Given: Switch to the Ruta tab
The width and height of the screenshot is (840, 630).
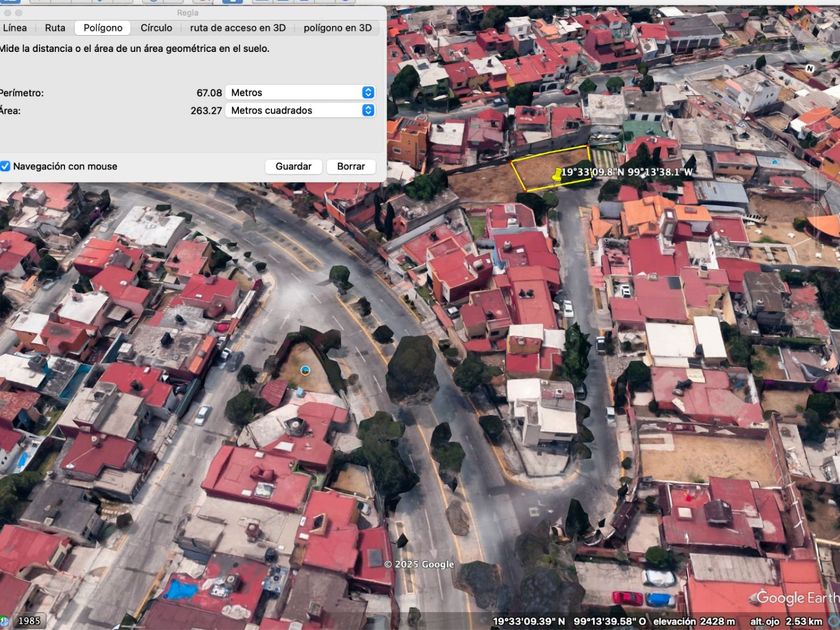Looking at the screenshot, I should point(55,28).
